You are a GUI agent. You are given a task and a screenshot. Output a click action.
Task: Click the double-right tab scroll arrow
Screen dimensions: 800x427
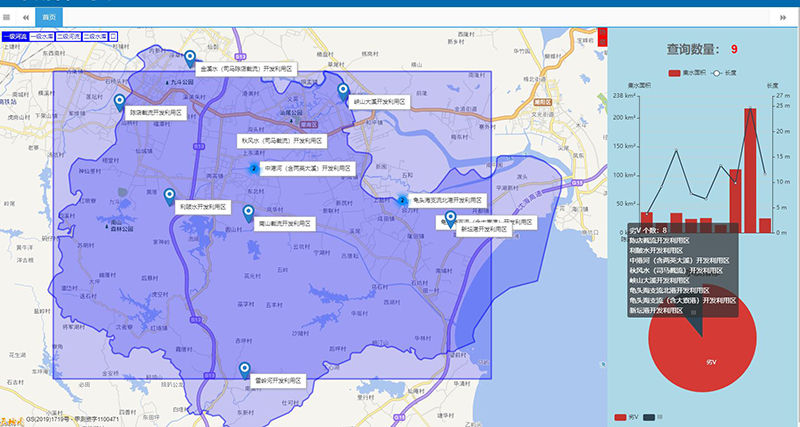(783, 18)
